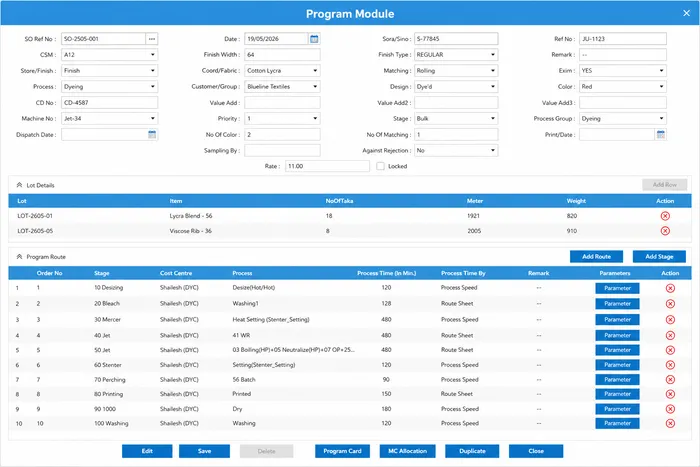Click the Sampling By field
This screenshot has width=700, height=467.
tap(282, 150)
